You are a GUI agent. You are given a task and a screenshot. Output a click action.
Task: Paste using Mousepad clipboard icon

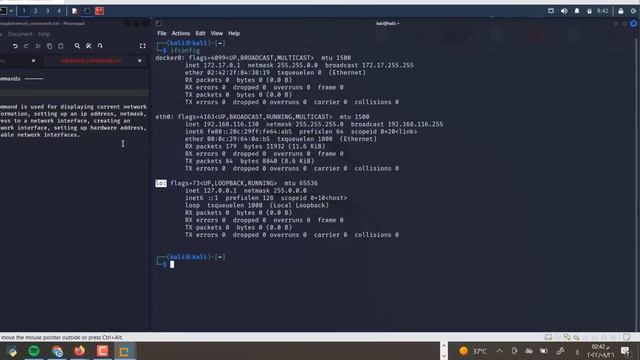[x=60, y=46]
